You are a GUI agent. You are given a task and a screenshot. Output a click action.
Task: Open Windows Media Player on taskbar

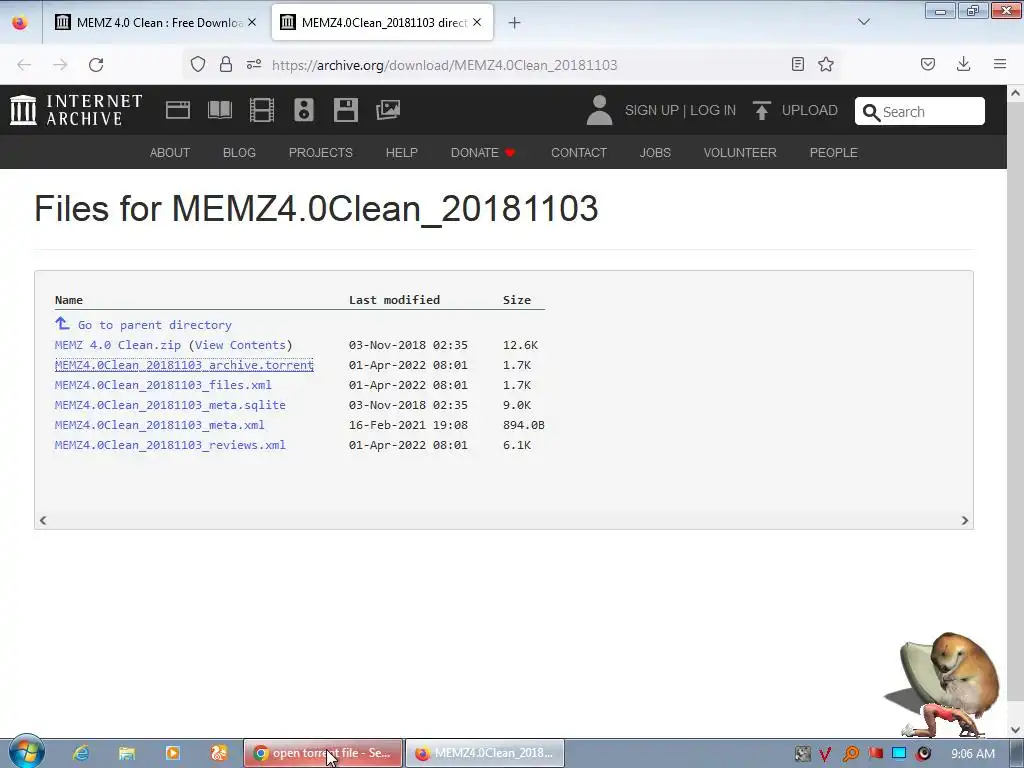(x=173, y=753)
